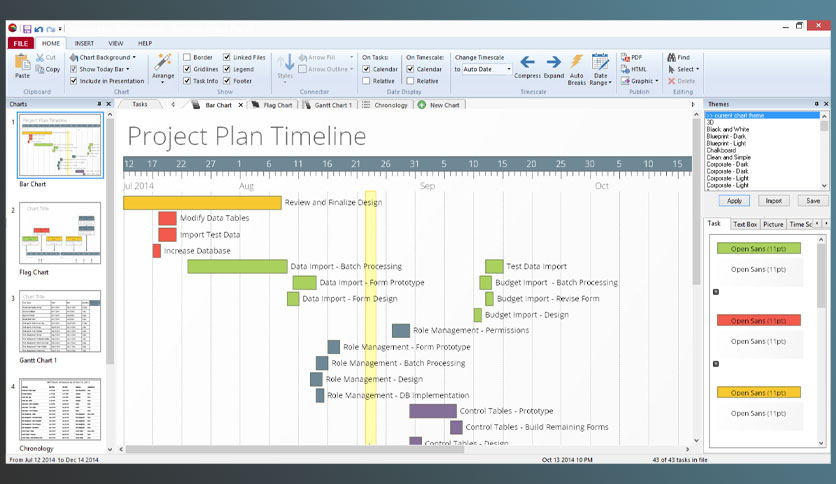
Task: Toggle the Include in Presentation checkbox
Action: click(x=74, y=80)
